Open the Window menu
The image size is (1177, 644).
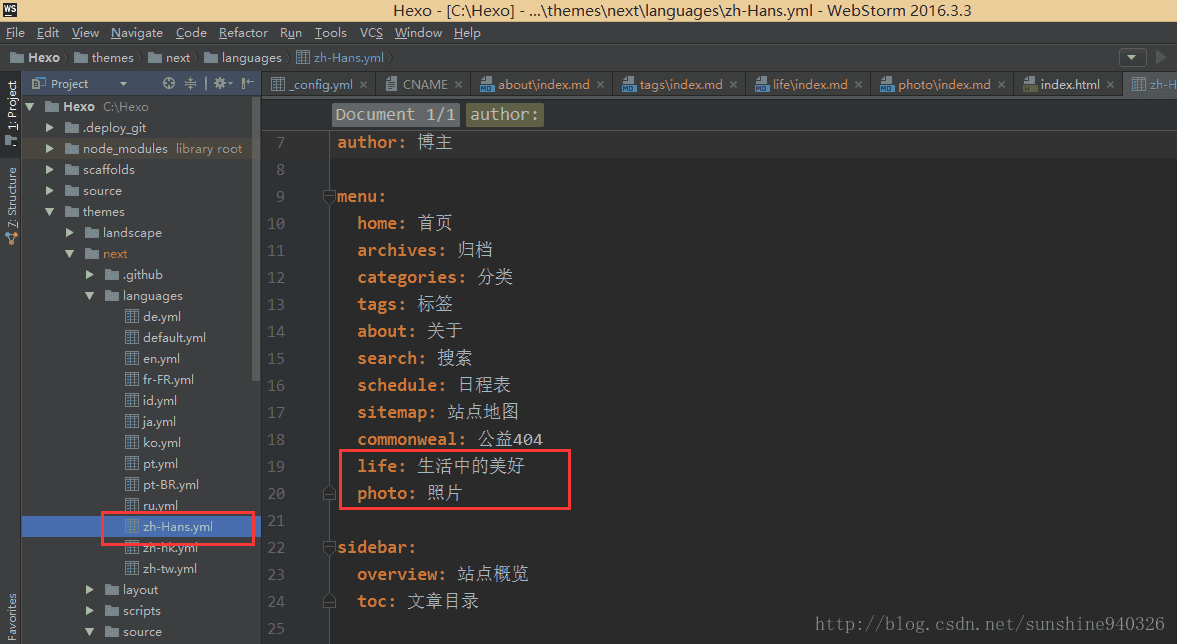click(418, 33)
